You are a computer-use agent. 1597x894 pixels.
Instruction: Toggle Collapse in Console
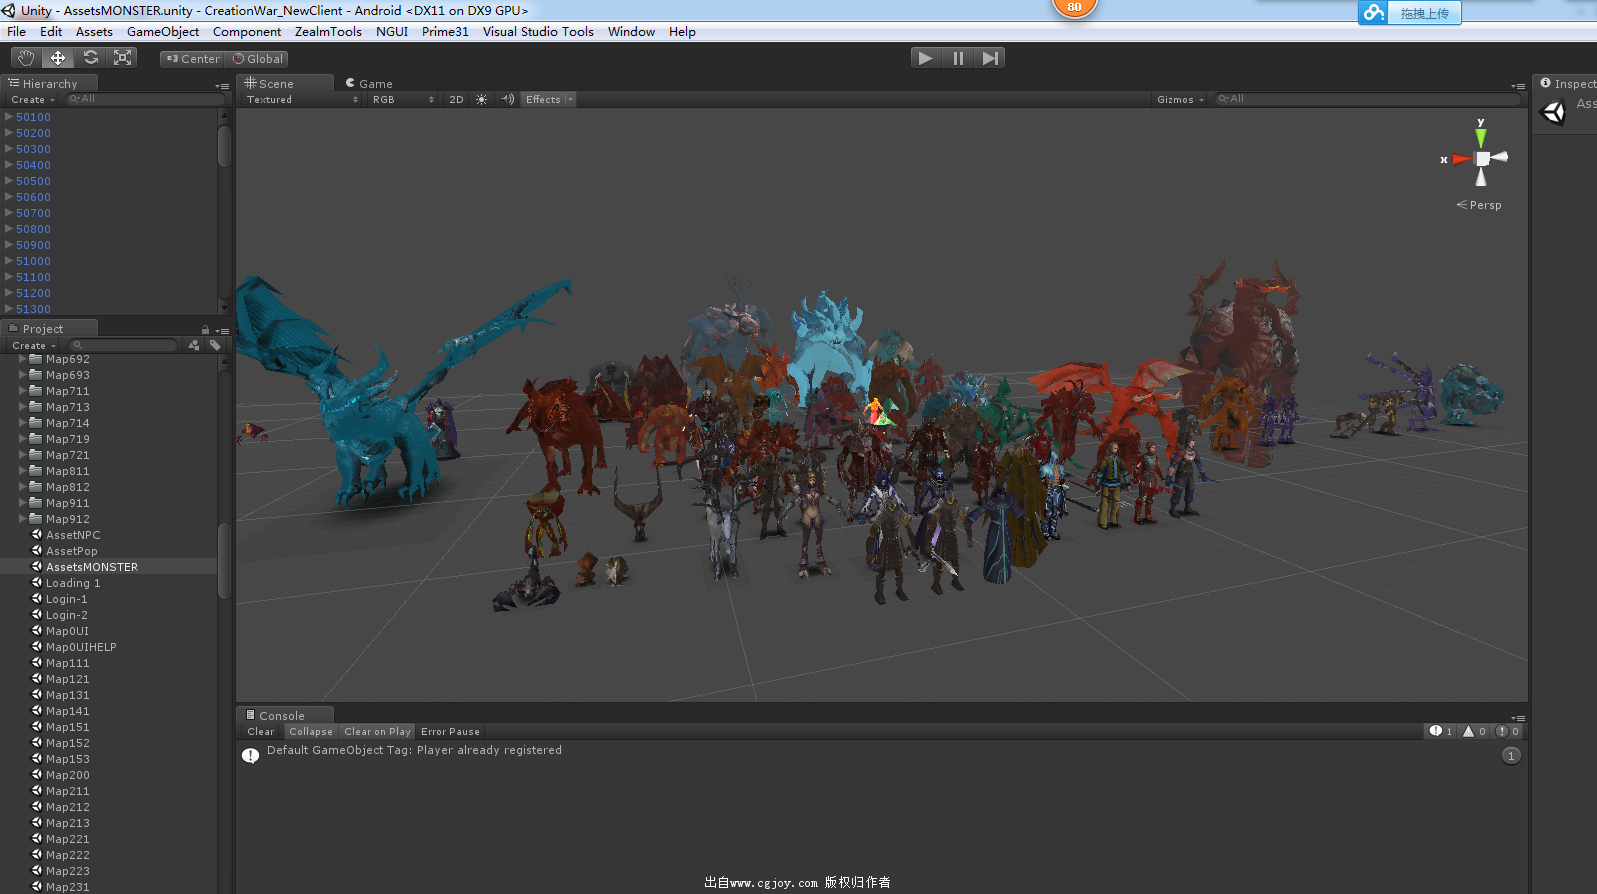[311, 731]
